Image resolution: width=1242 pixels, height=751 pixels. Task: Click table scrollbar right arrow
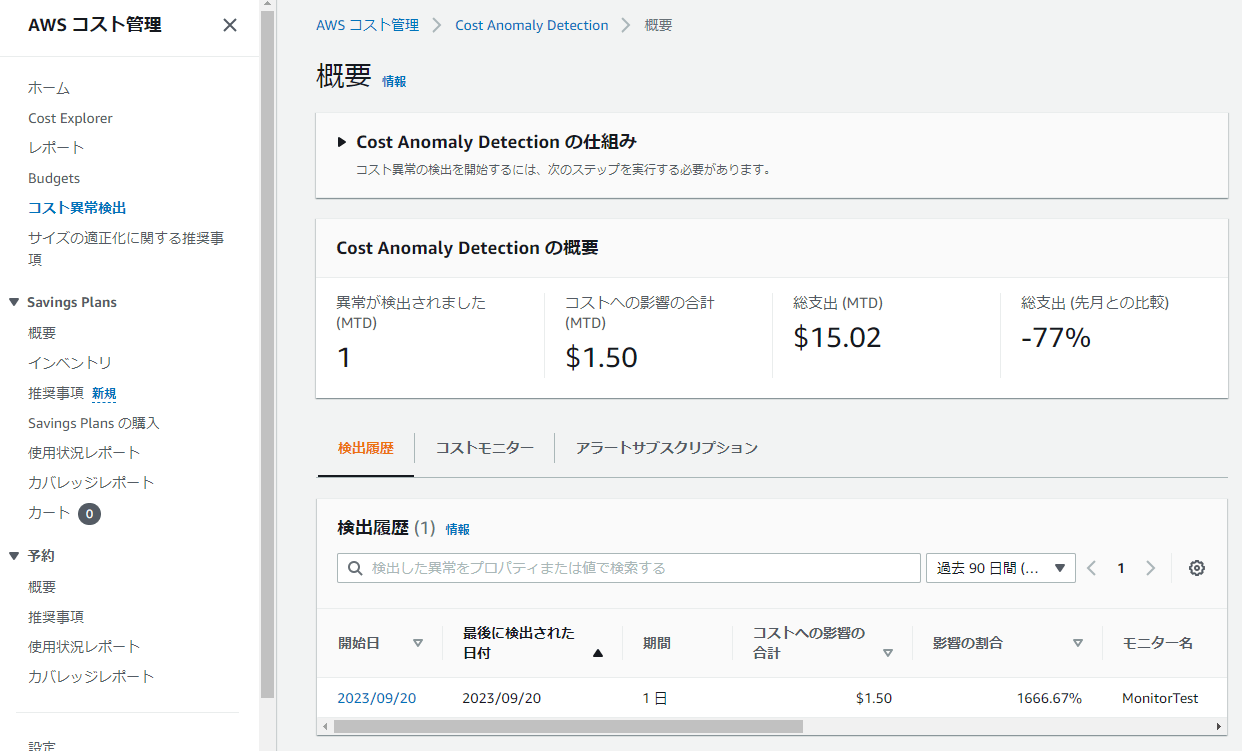point(1219,727)
